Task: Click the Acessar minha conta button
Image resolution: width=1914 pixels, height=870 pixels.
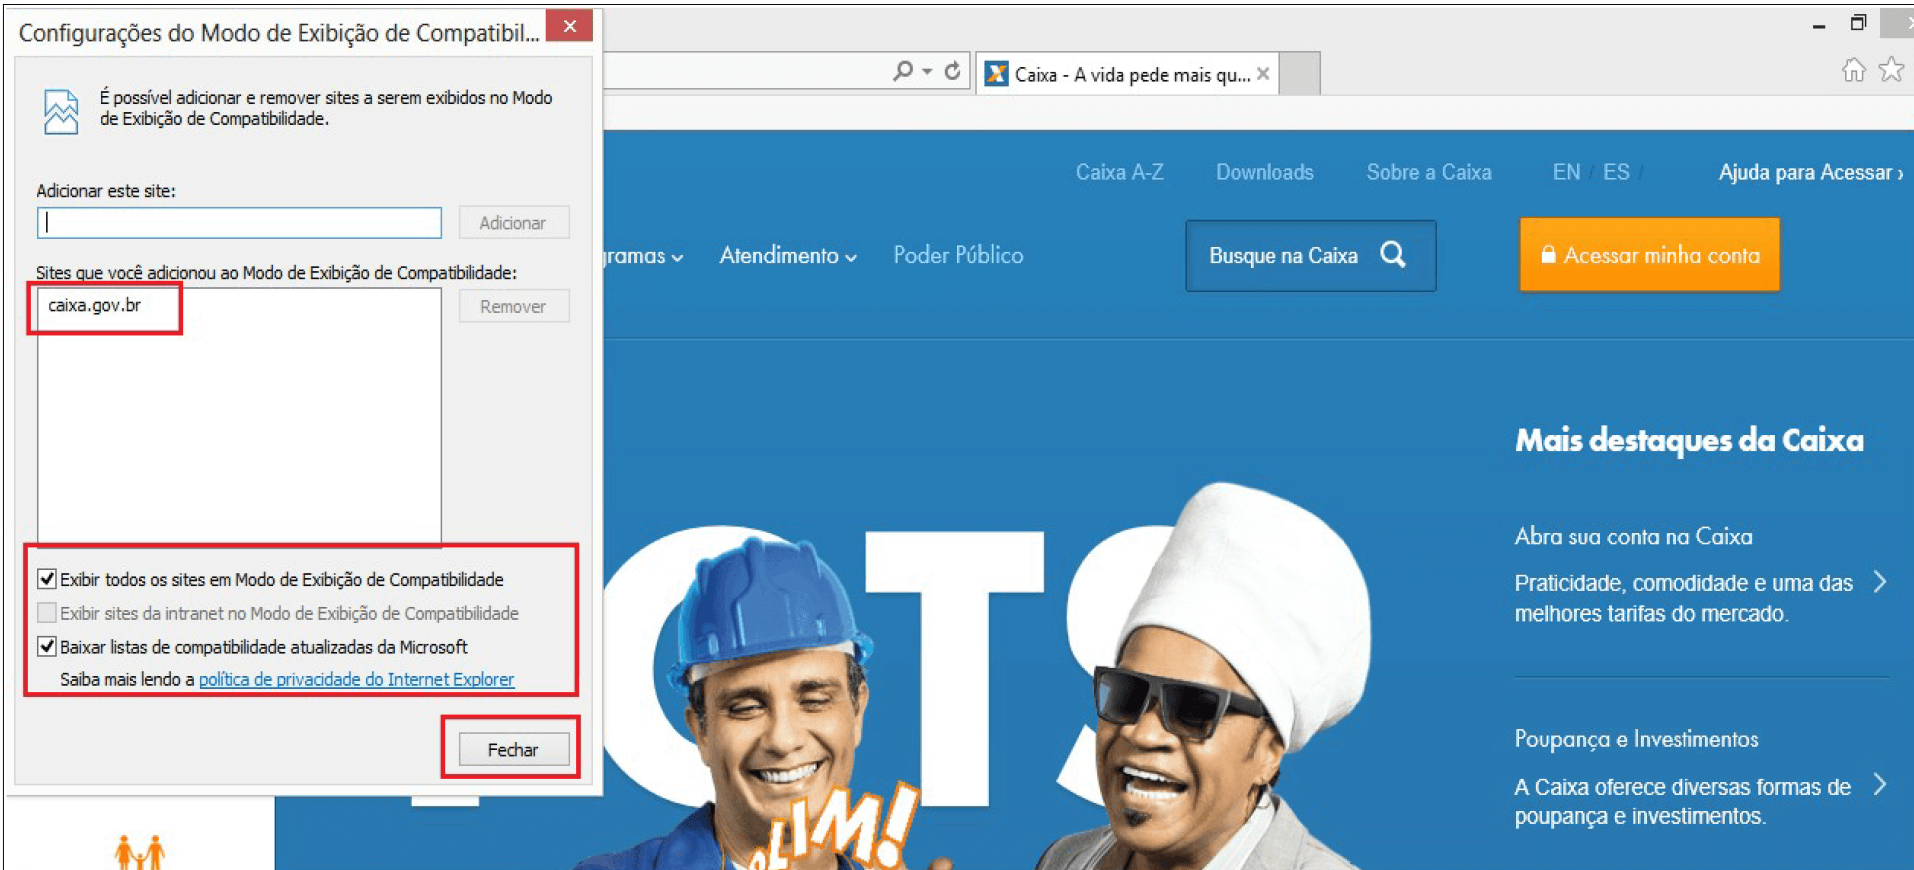Action: pyautogui.click(x=1649, y=255)
